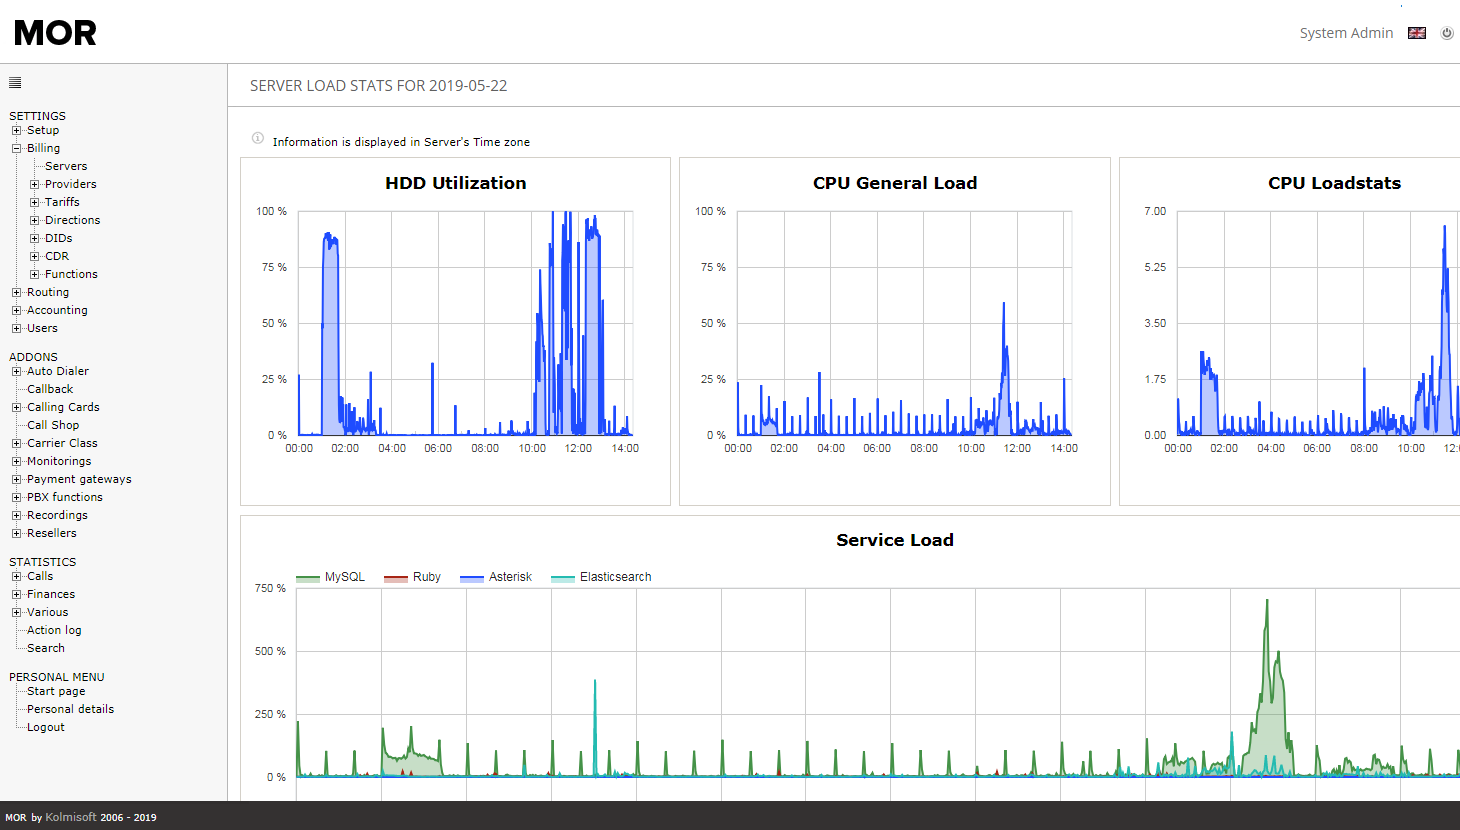Click the Kolmisoft footer link
The image size is (1460, 830).
pyautogui.click(x=71, y=817)
